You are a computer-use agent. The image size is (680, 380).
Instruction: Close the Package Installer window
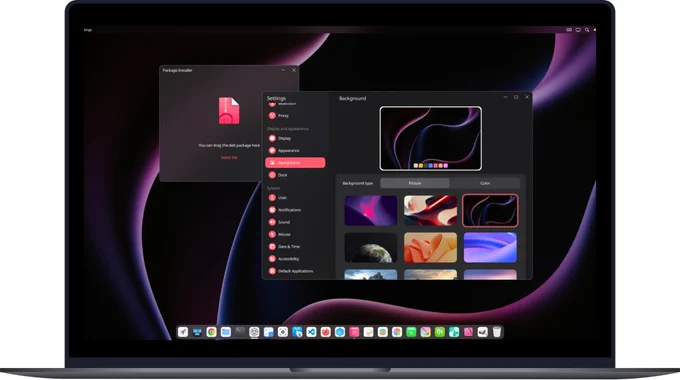(x=294, y=70)
